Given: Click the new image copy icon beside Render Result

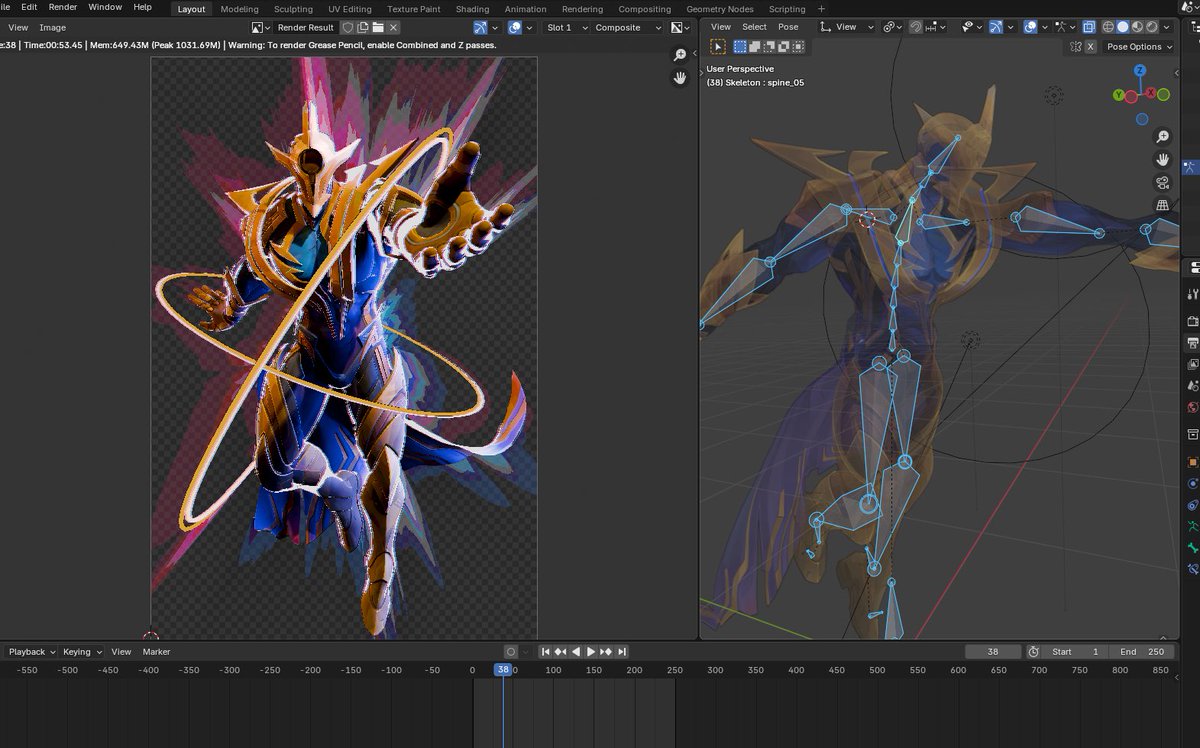Looking at the screenshot, I should 362,28.
